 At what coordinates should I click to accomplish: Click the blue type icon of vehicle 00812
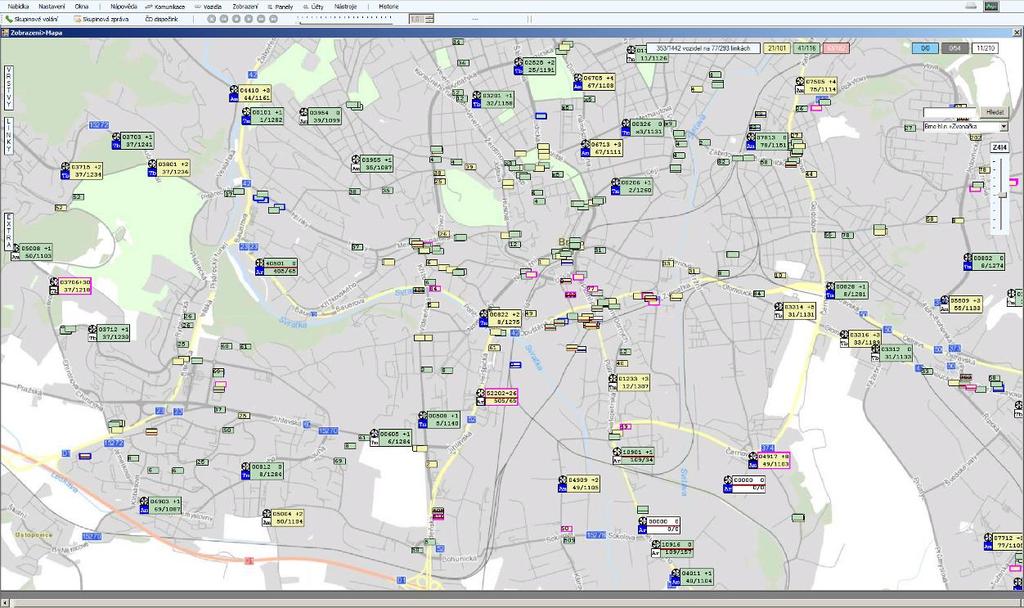246,475
